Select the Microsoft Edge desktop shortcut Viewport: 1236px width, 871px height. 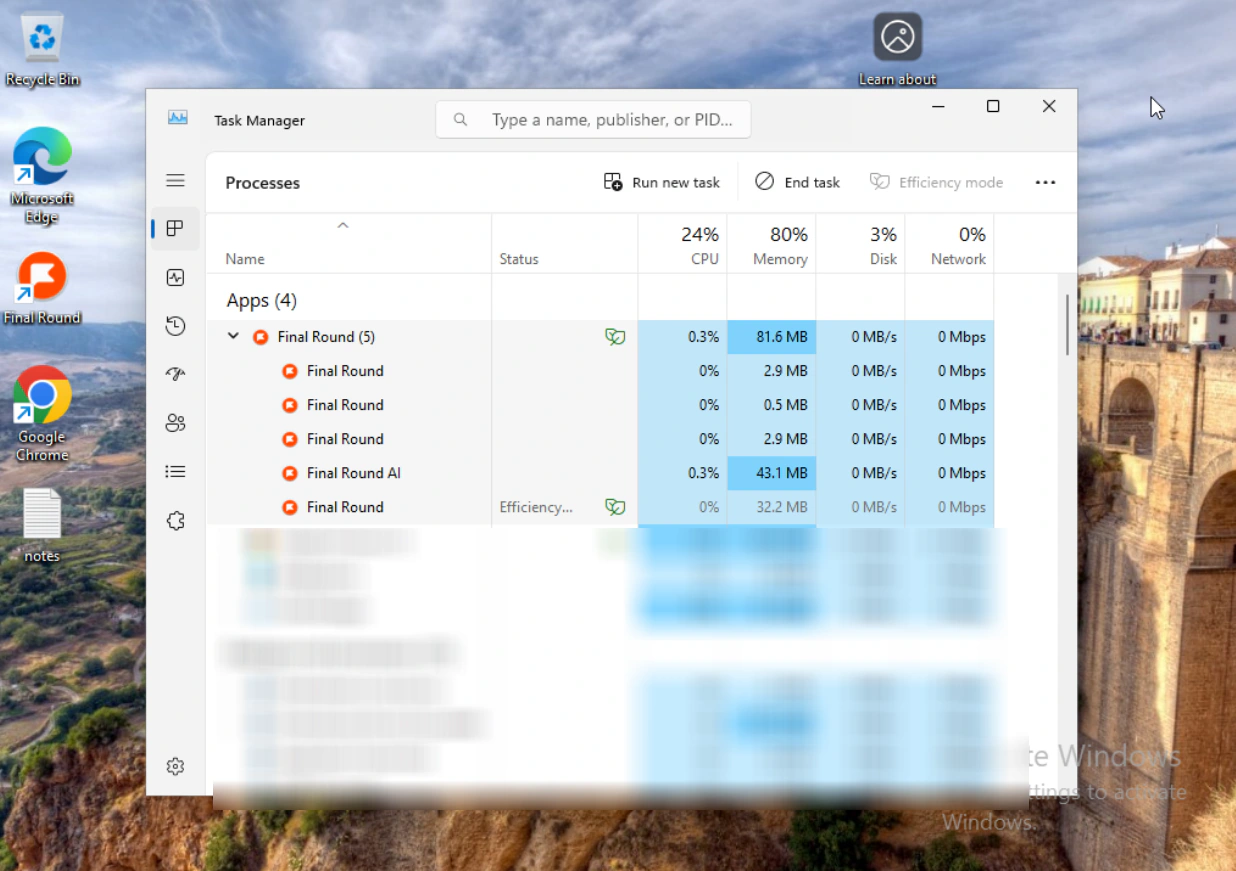point(42,176)
